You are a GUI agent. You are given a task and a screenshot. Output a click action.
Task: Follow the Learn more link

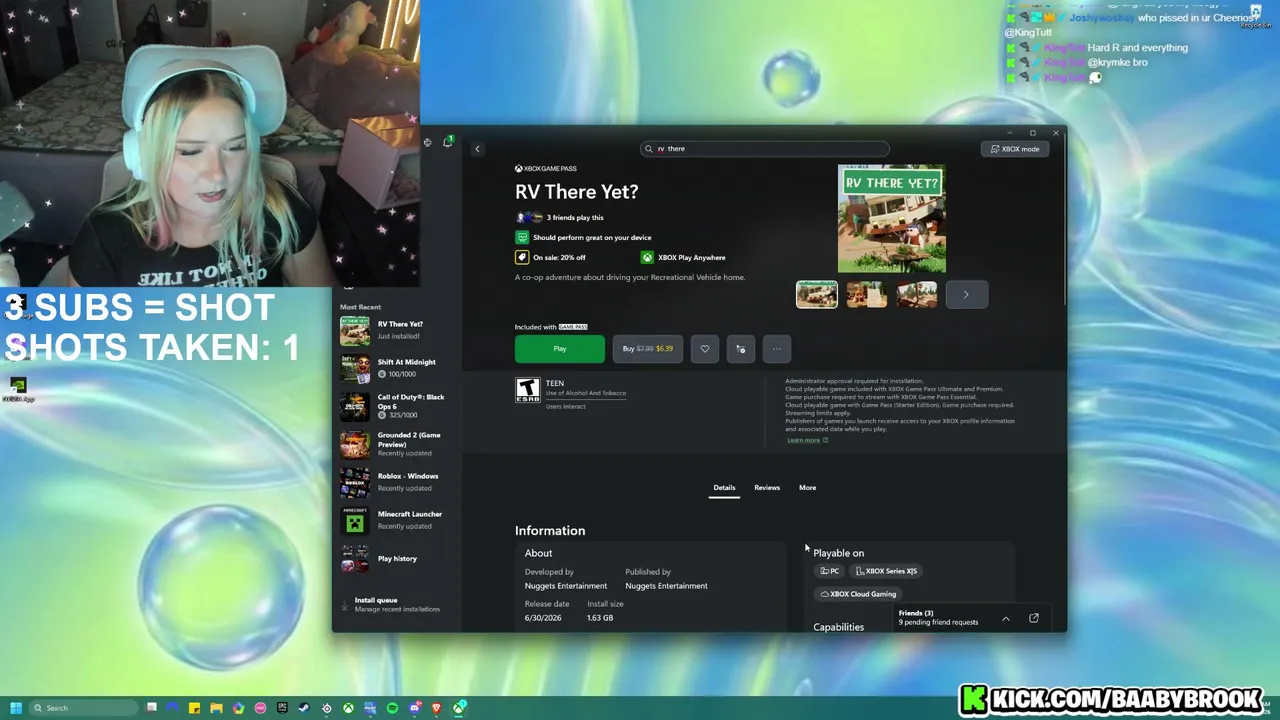803,440
